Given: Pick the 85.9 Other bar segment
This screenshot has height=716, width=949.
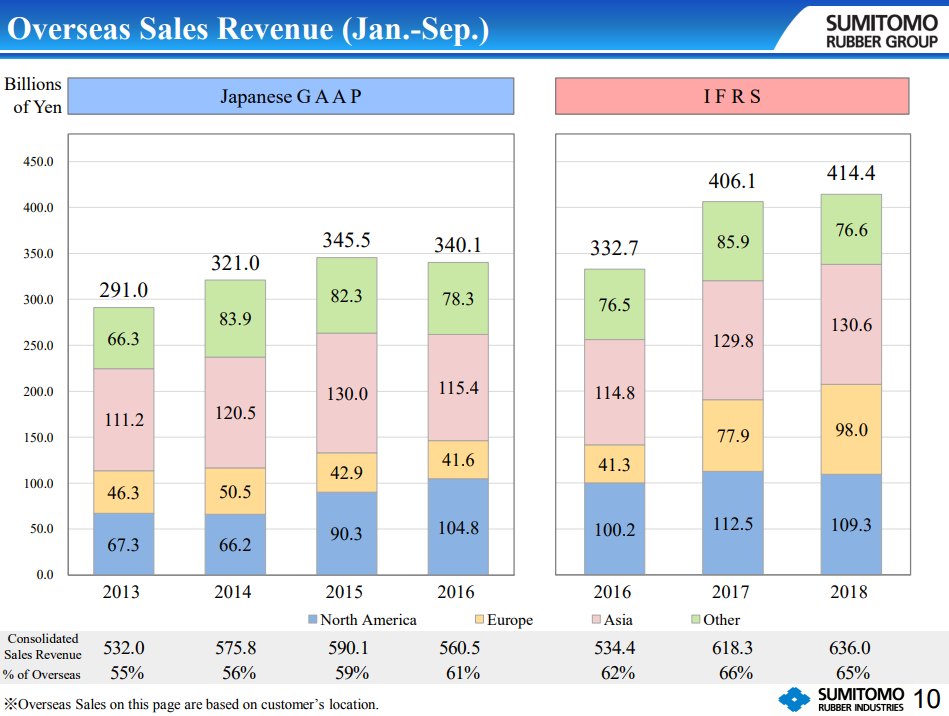Looking at the screenshot, I should (733, 241).
